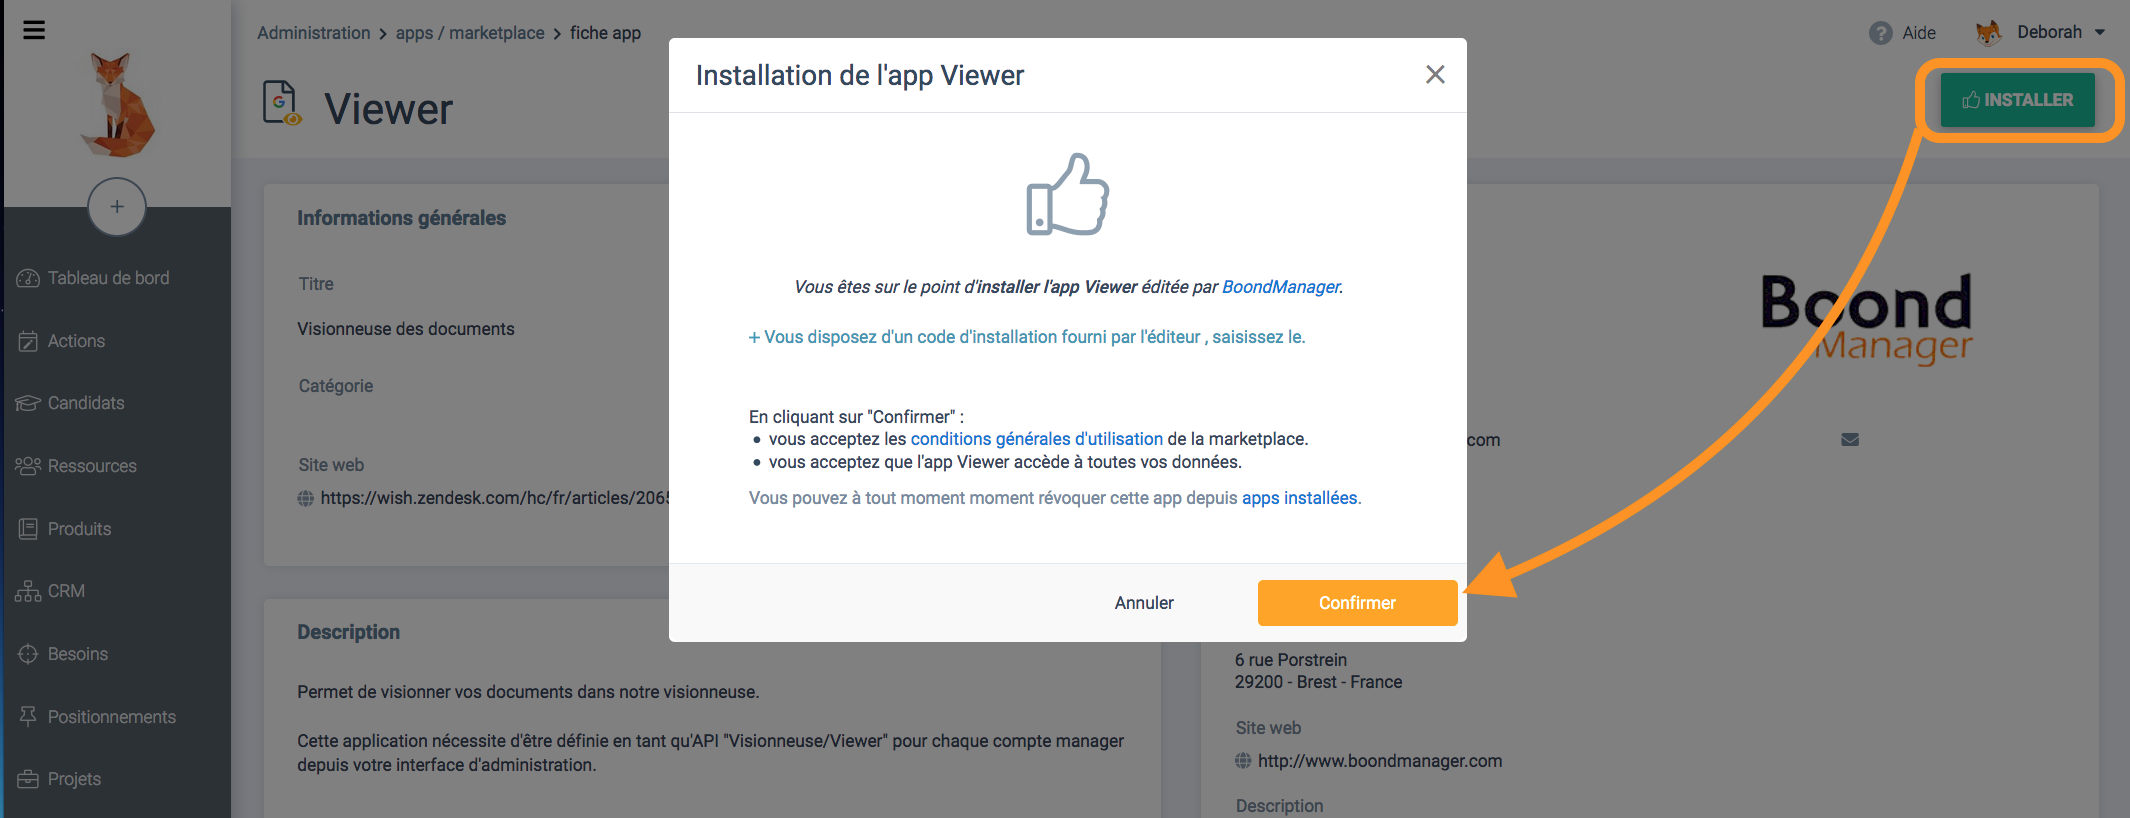This screenshot has height=818, width=2130.
Task: Click the green INSTALLER button
Action: (x=2017, y=100)
